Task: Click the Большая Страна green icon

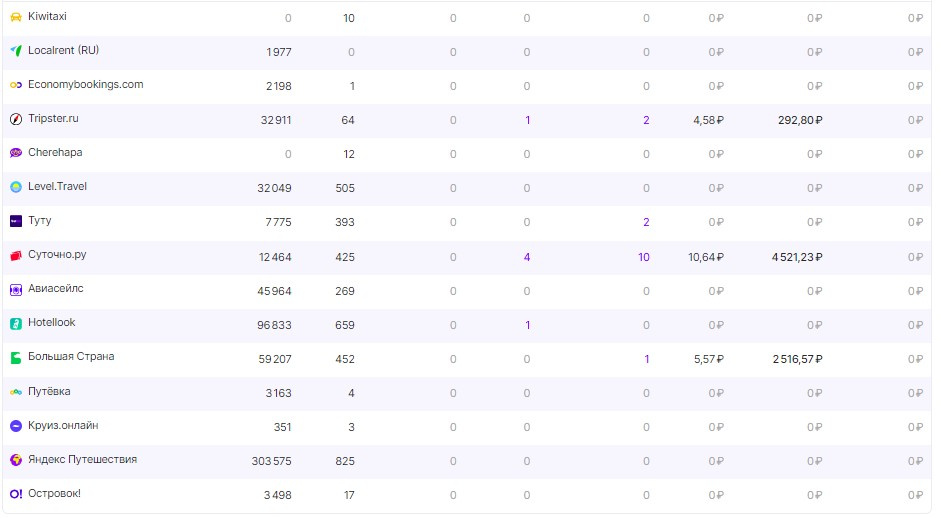Action: point(16,358)
